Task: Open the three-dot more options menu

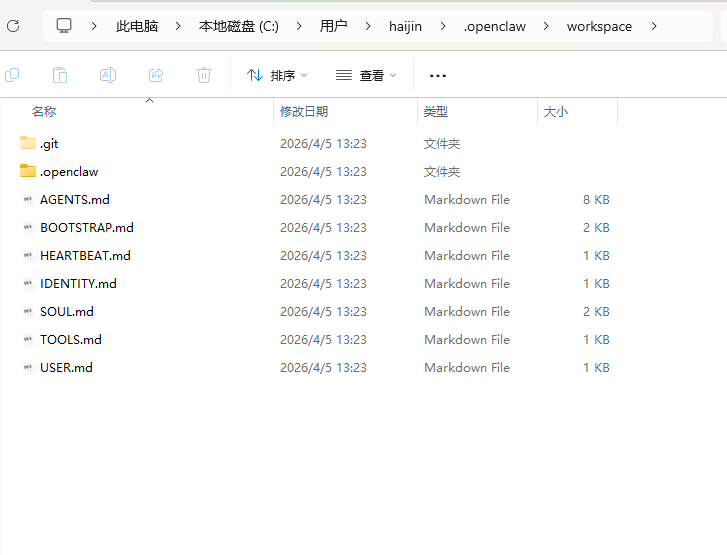Action: (x=437, y=75)
